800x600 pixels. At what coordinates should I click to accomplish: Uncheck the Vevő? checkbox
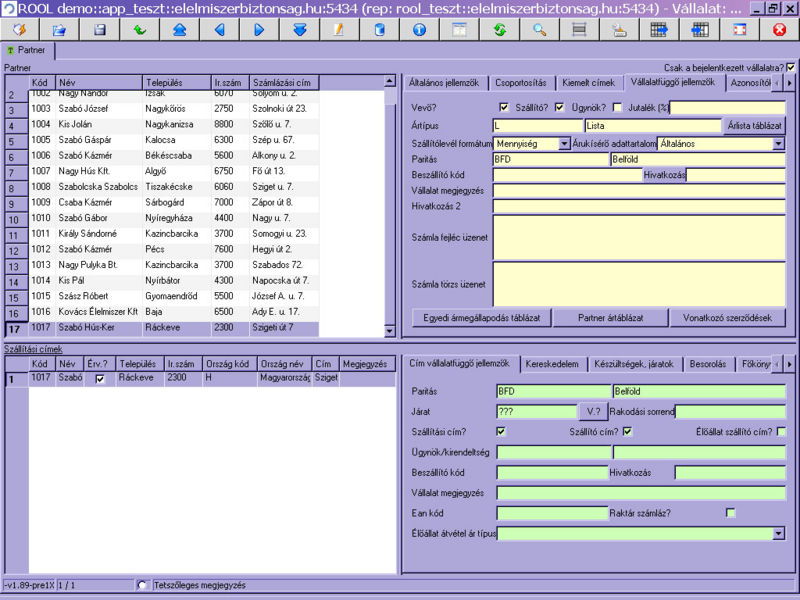pyautogui.click(x=504, y=107)
